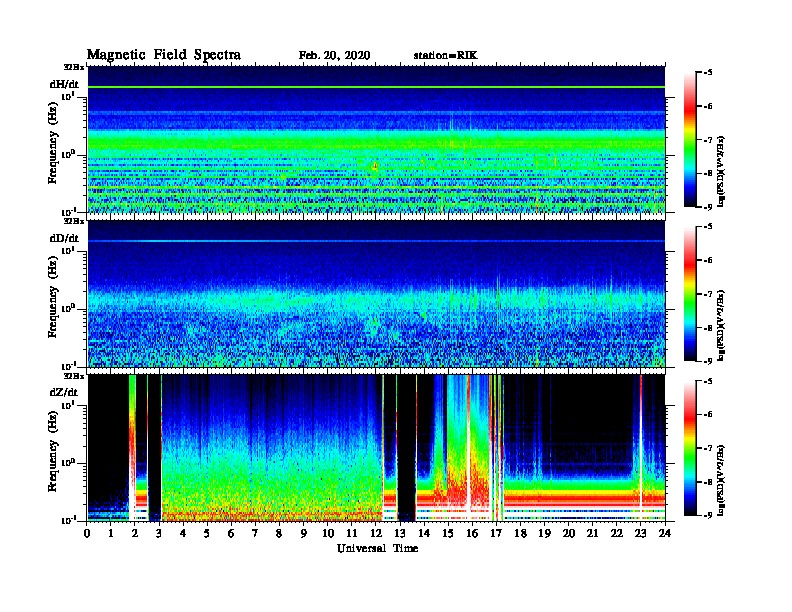Click the 10^-1 frequency tick of dZ/dt panel

68,520
